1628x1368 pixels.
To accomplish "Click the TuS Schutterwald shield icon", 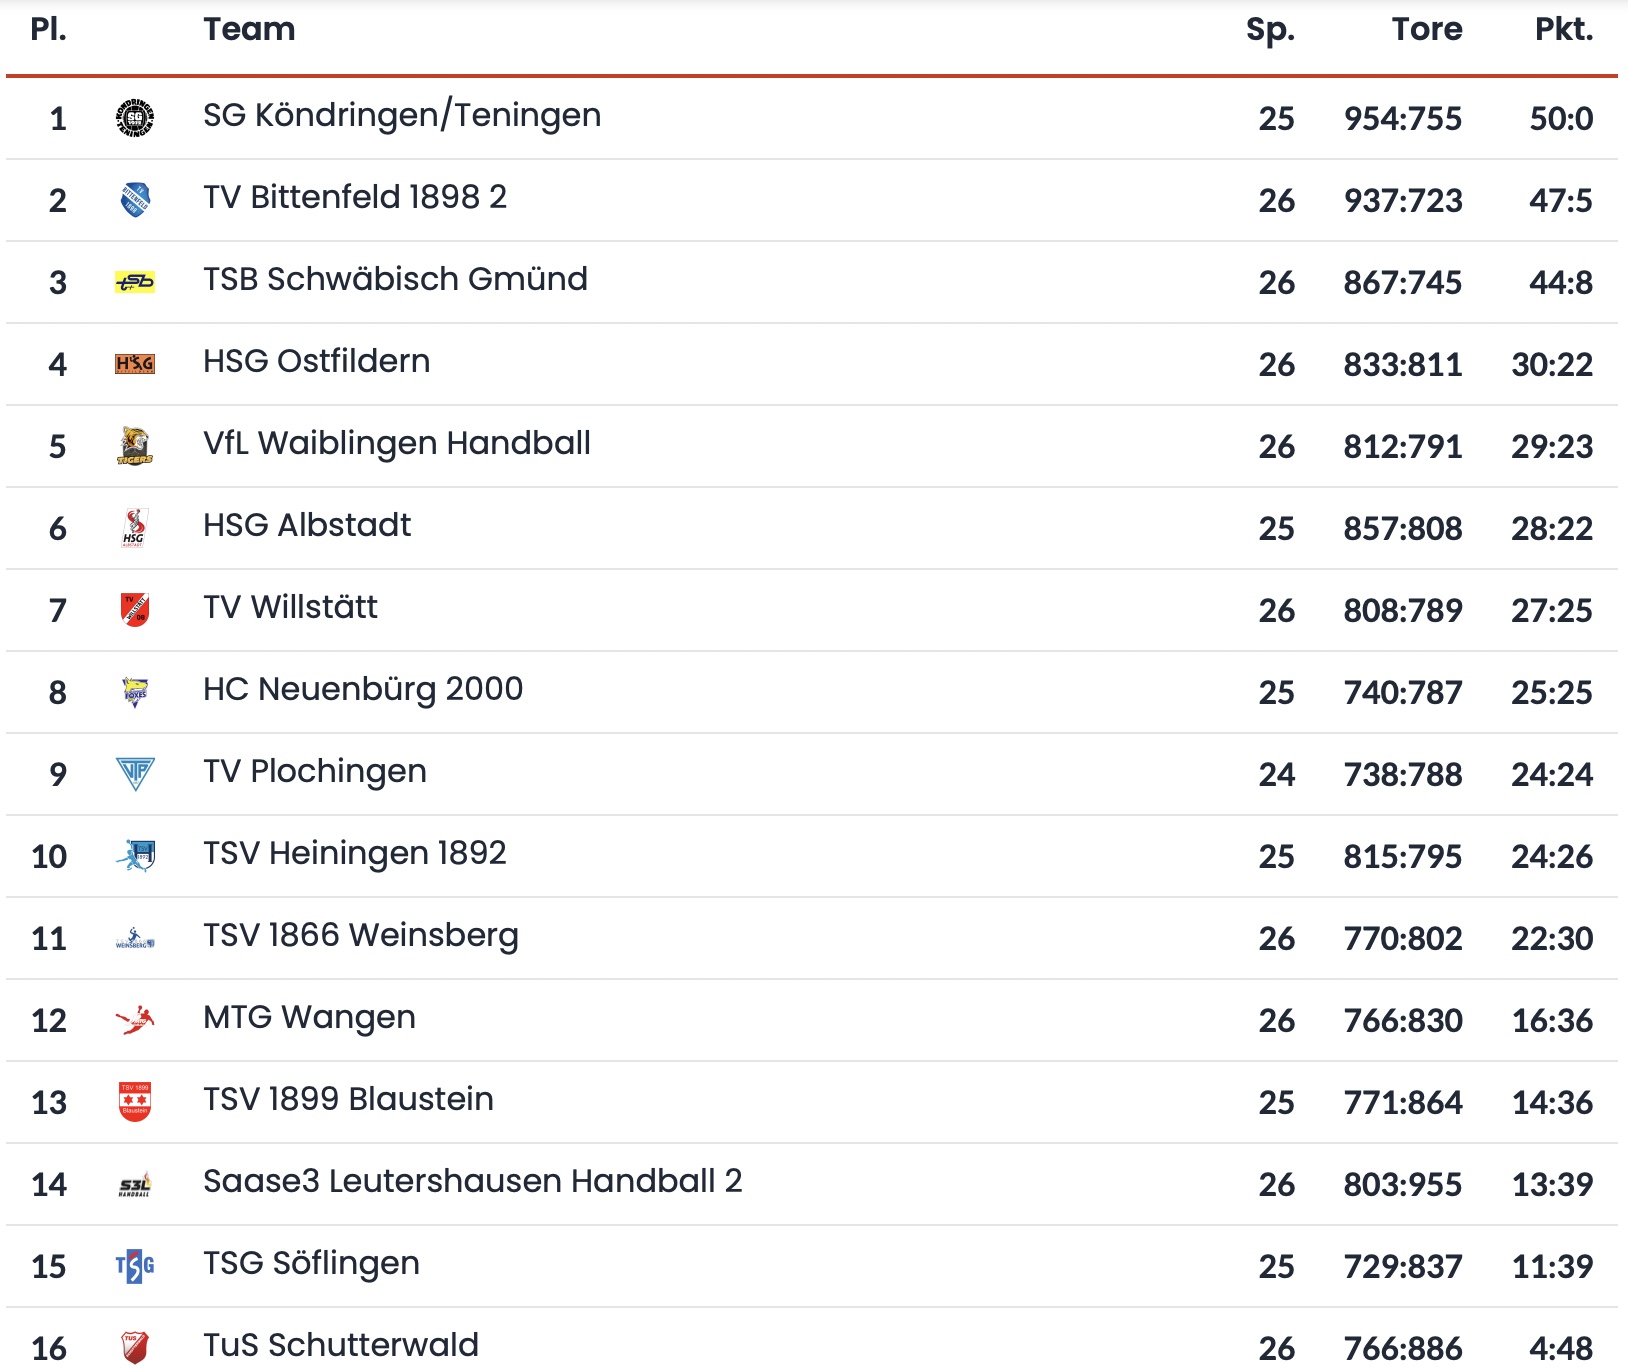I will pos(135,1347).
